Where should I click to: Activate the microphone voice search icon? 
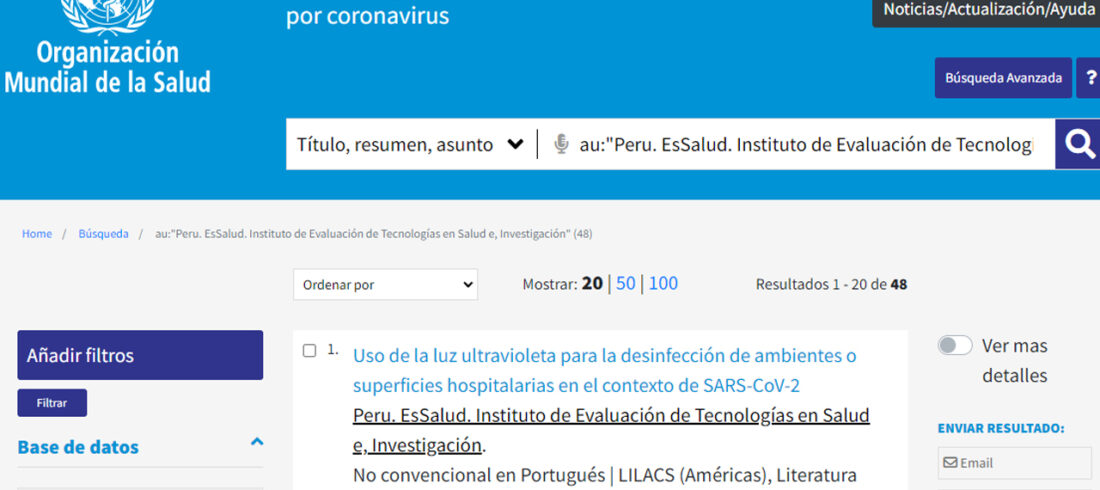(x=561, y=144)
